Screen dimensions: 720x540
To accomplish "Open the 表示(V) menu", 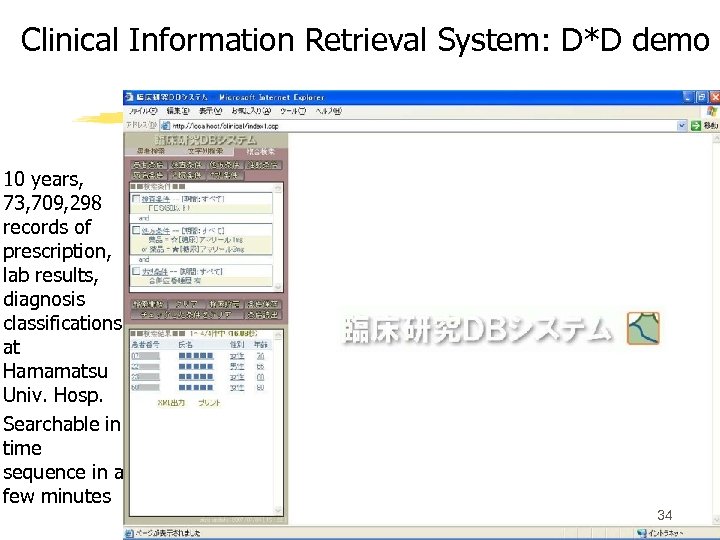I will (210, 111).
